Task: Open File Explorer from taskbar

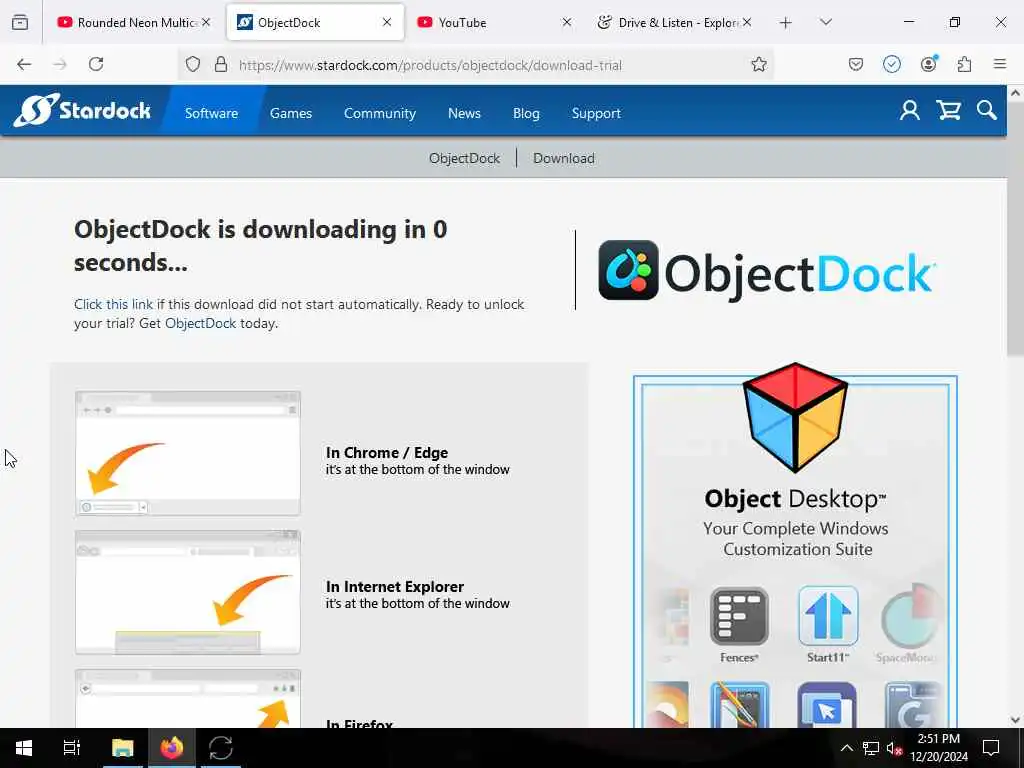Action: click(122, 748)
